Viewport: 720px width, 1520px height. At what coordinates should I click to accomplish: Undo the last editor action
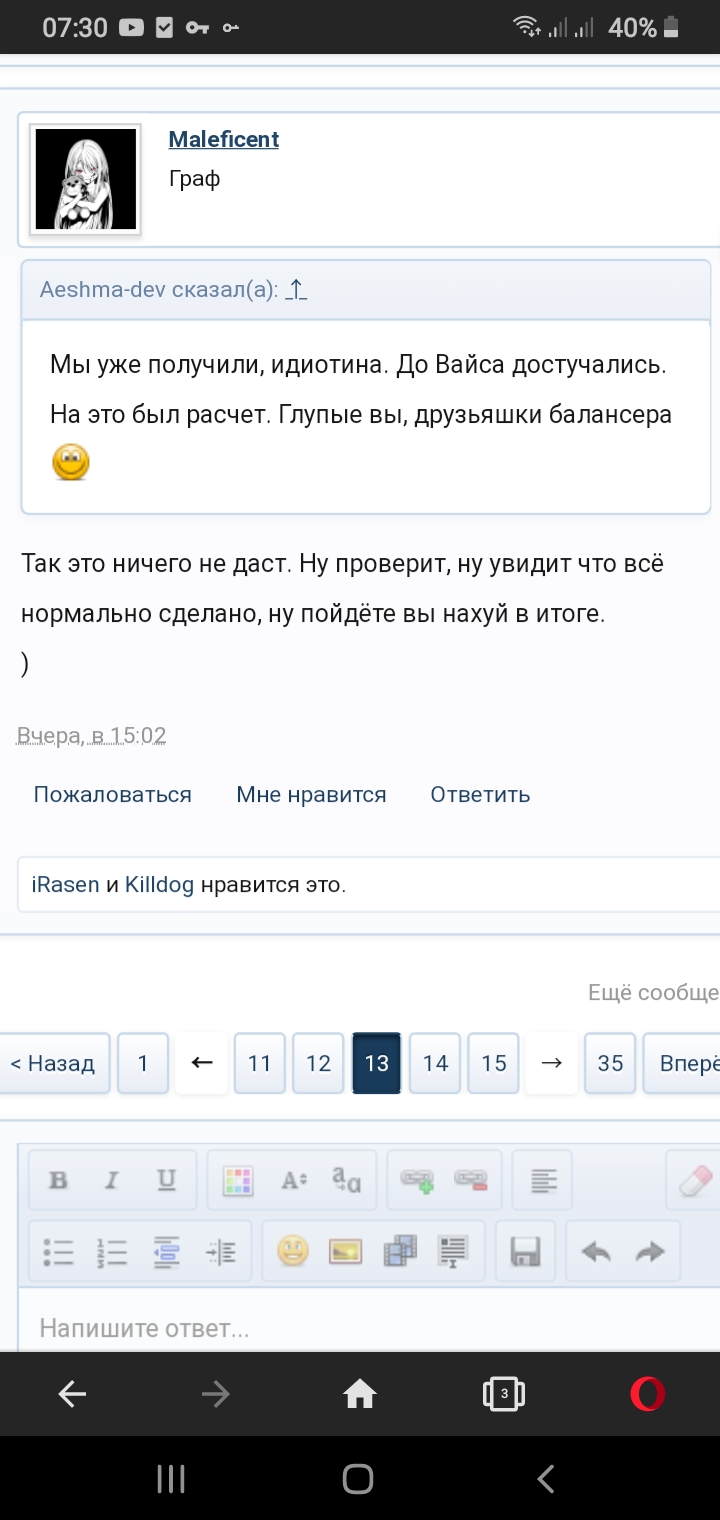click(x=596, y=1251)
